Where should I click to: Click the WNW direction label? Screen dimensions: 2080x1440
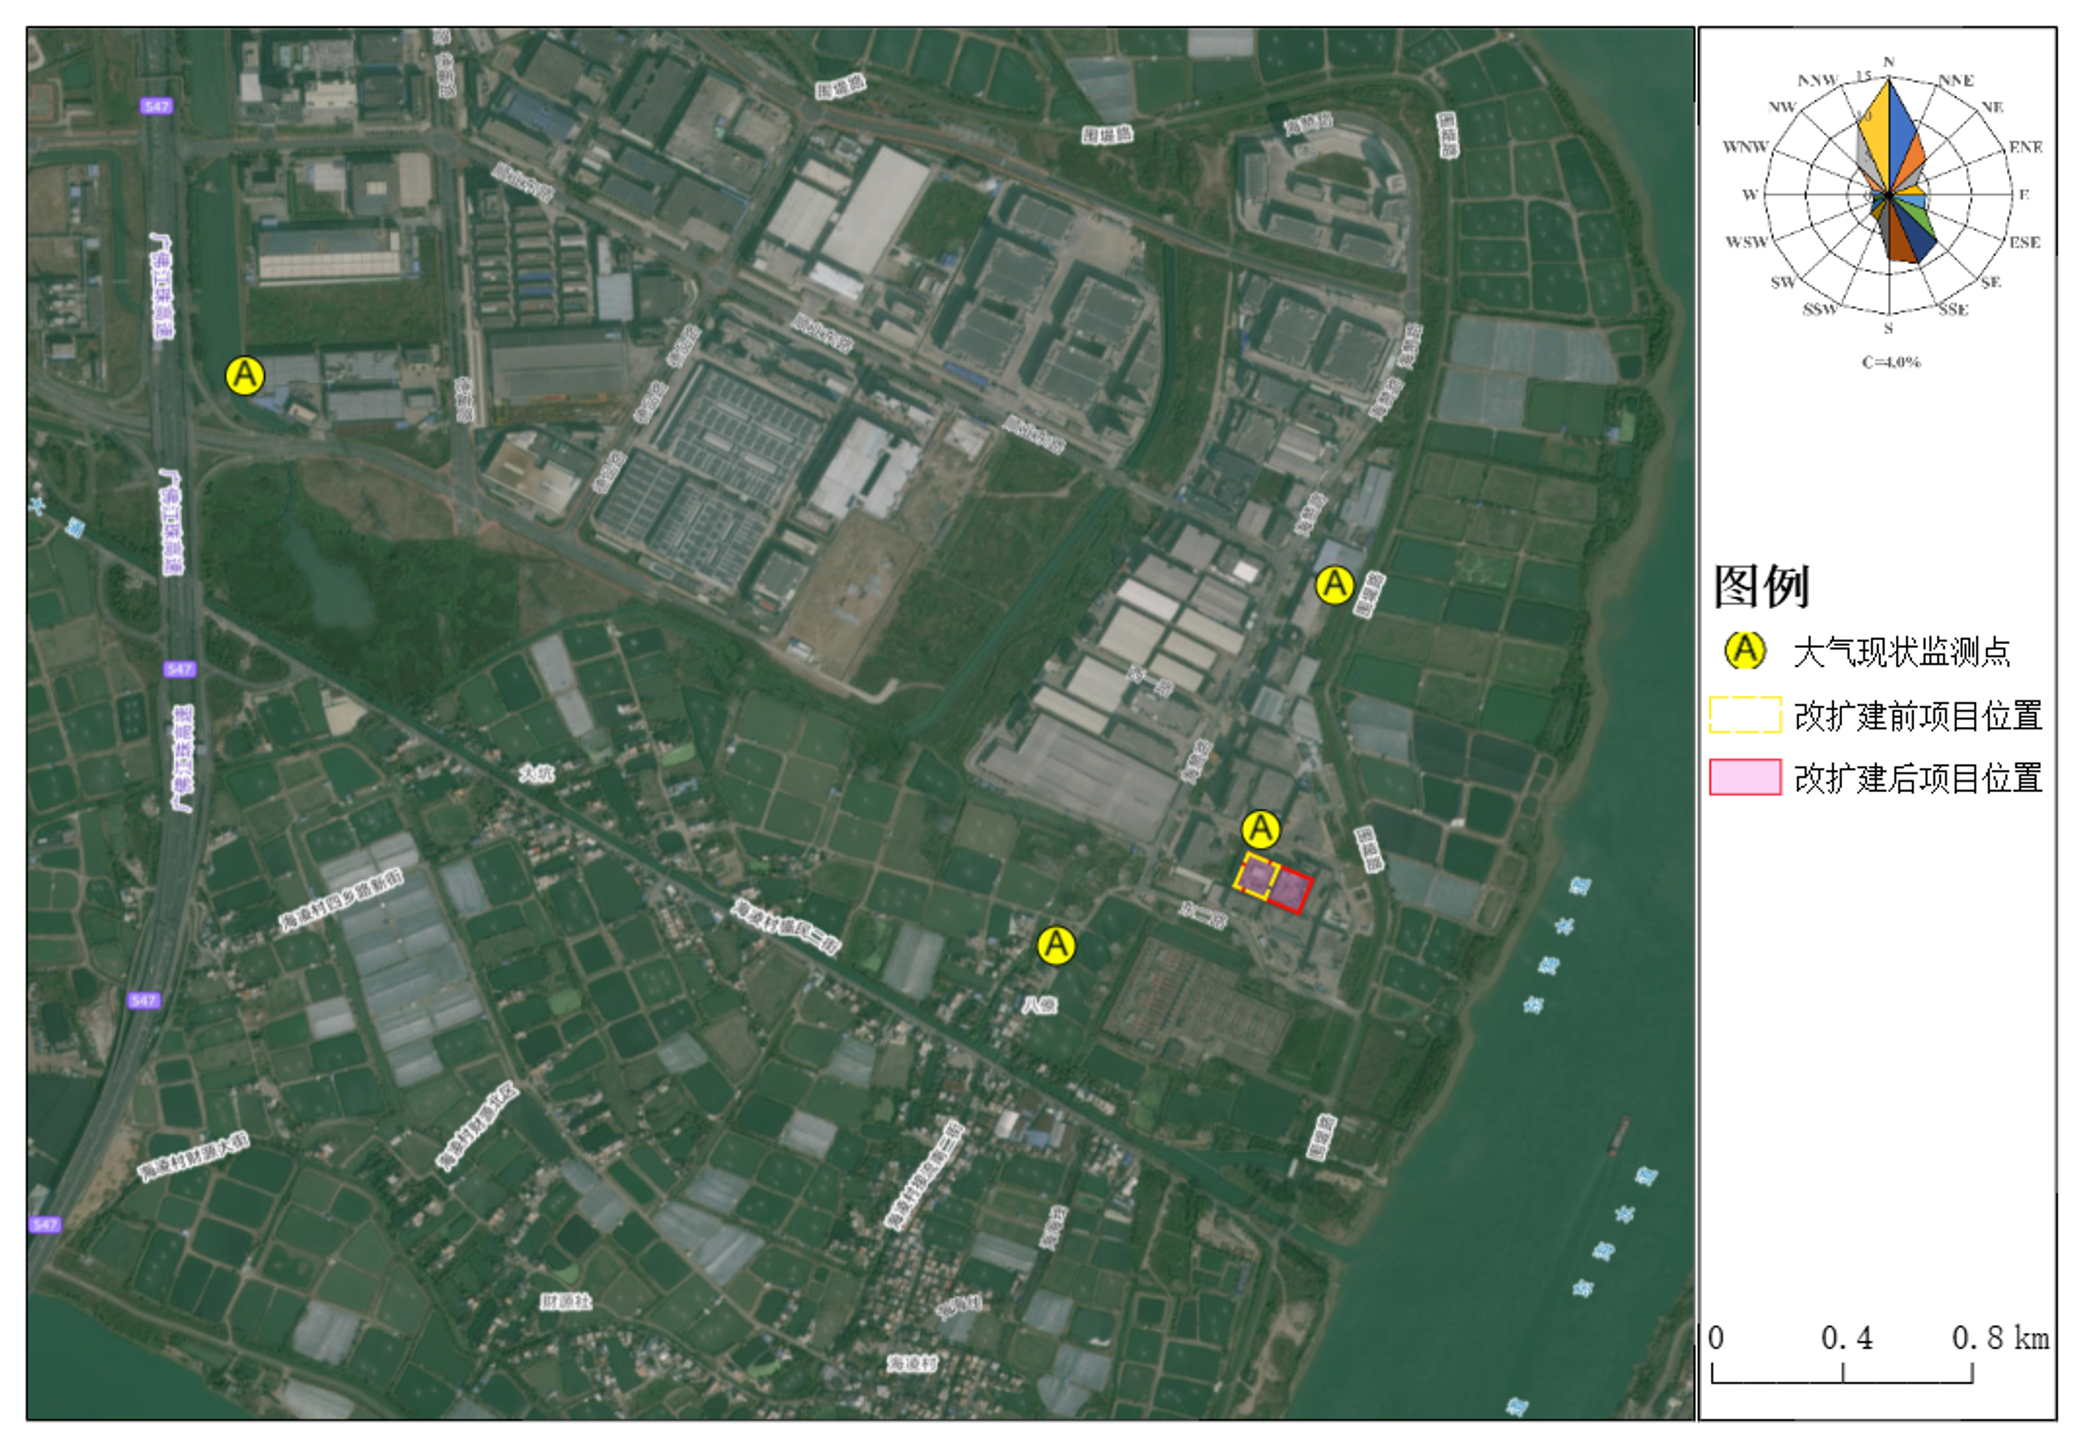coord(1745,147)
